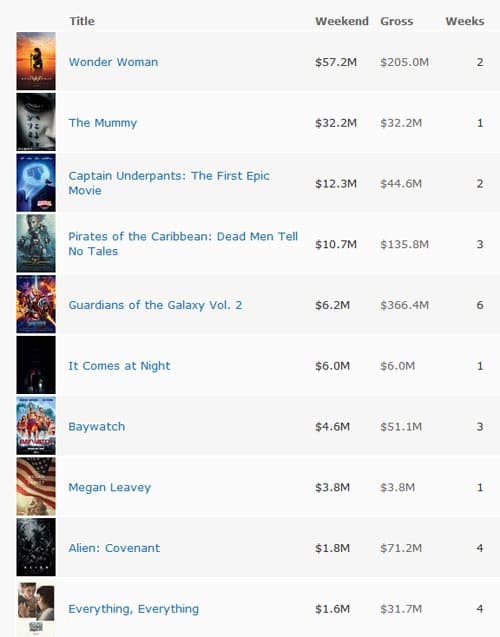500x637 pixels.
Task: Follow the Megan Leavey title link
Action: 110,488
